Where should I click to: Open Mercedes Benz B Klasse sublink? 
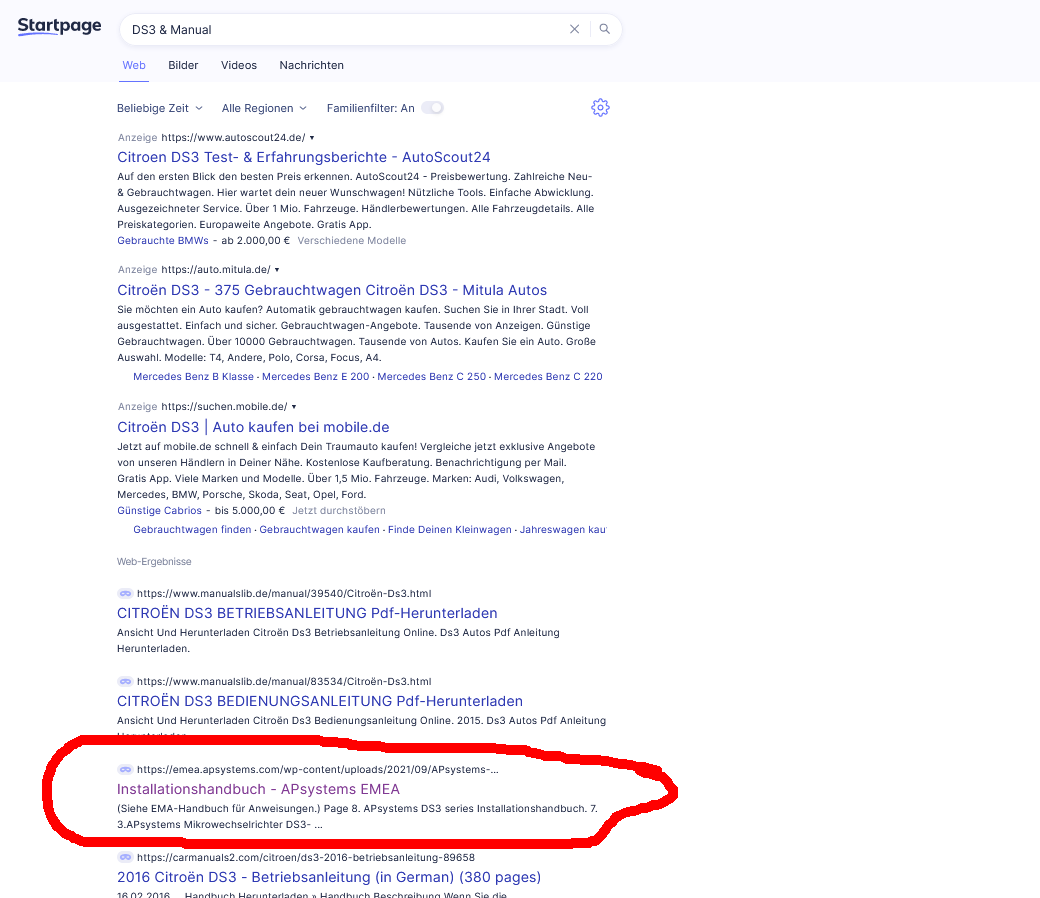193,377
